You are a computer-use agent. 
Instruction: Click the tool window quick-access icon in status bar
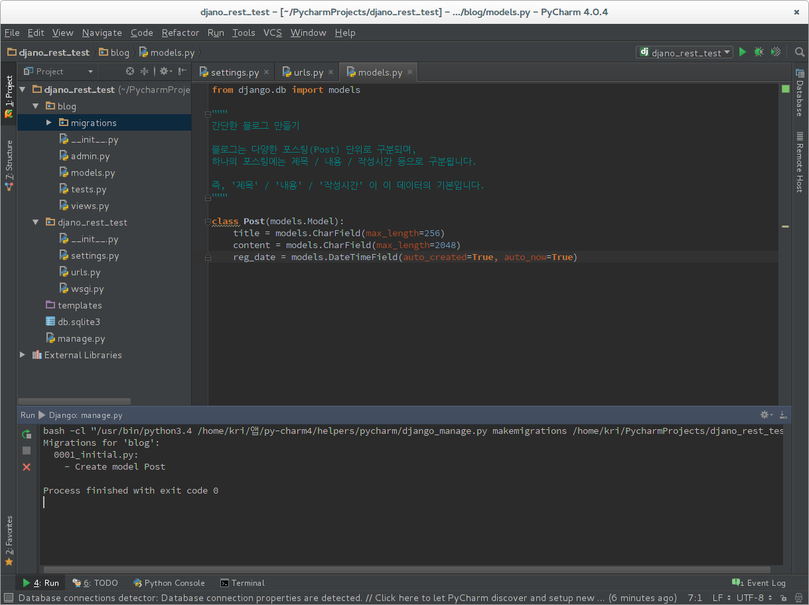[8, 598]
